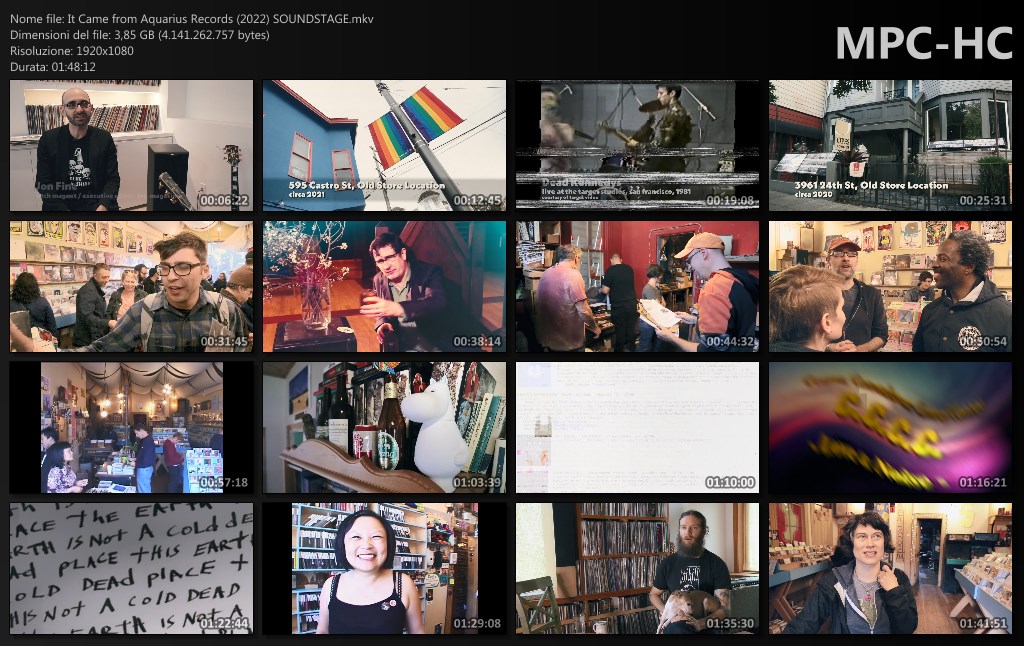Select the 24th St storefront thumbnail at 00:25:31
This screenshot has width=1024, height=646.
[x=890, y=145]
